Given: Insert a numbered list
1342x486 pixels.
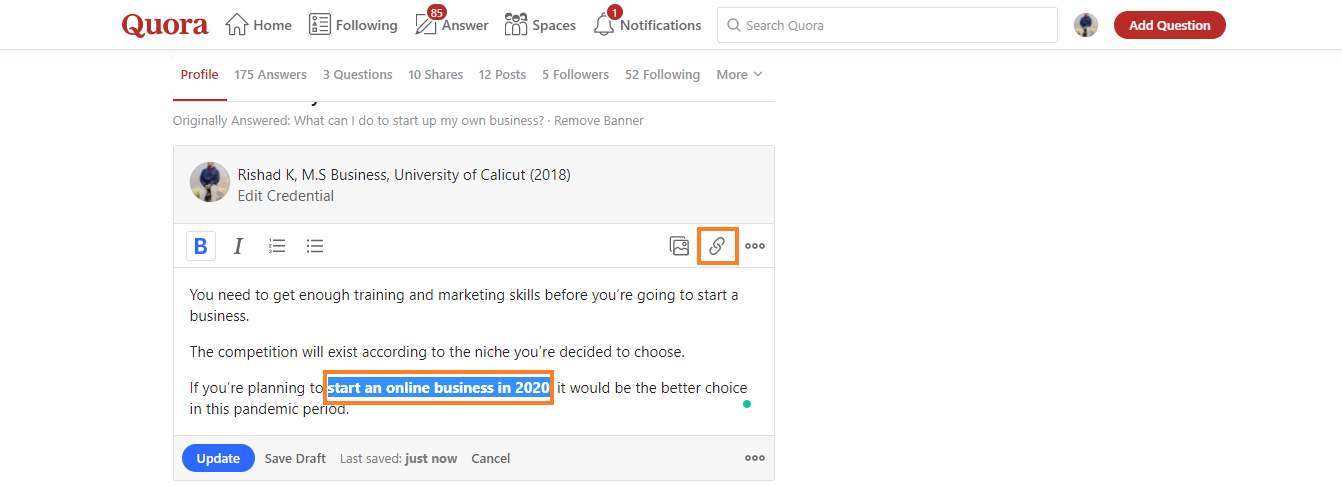Looking at the screenshot, I should (x=277, y=246).
